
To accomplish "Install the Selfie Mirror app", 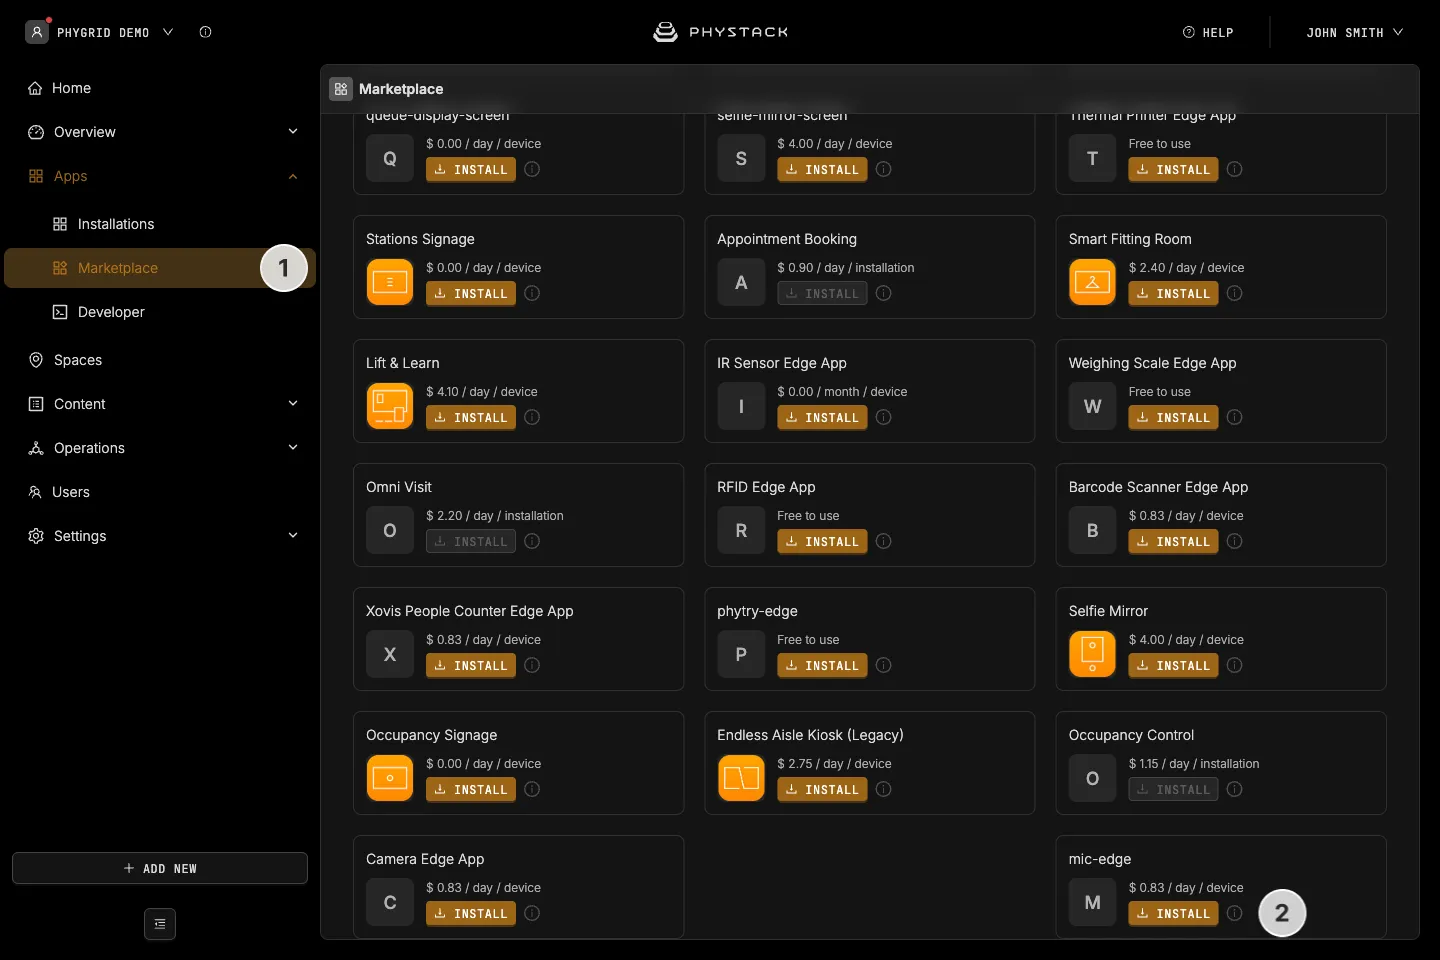I will [1173, 665].
